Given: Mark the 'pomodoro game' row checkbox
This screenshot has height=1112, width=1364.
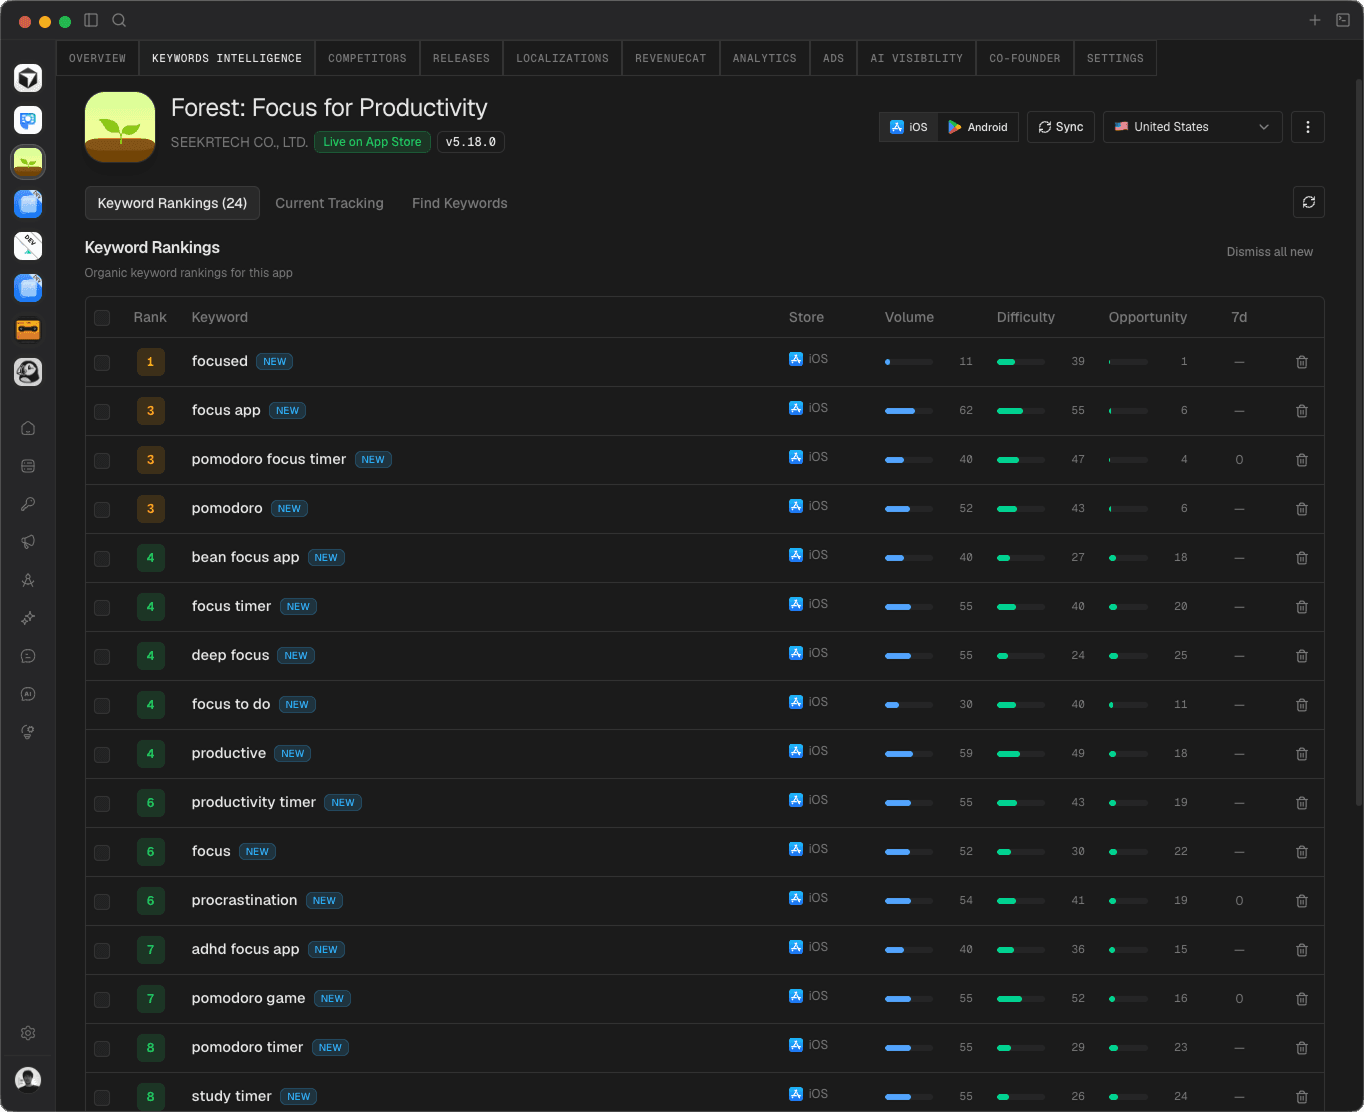Looking at the screenshot, I should pyautogui.click(x=102, y=999).
